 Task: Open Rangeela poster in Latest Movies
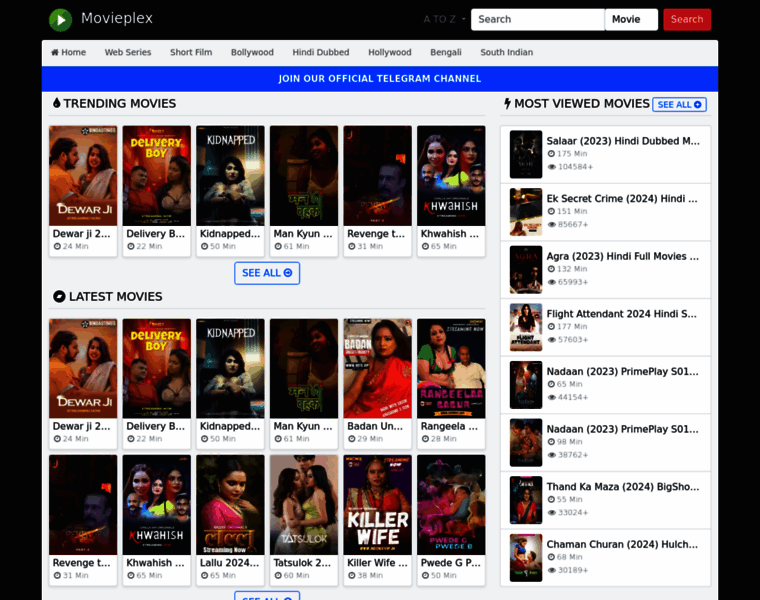click(451, 368)
